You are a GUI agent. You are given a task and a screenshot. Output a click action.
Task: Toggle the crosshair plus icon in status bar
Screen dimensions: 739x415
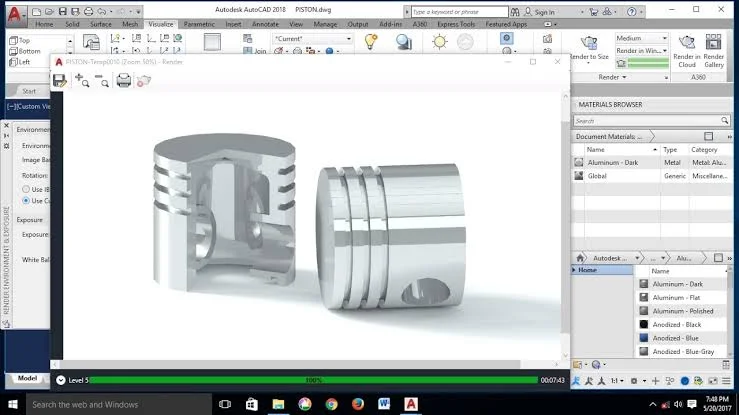(x=655, y=381)
